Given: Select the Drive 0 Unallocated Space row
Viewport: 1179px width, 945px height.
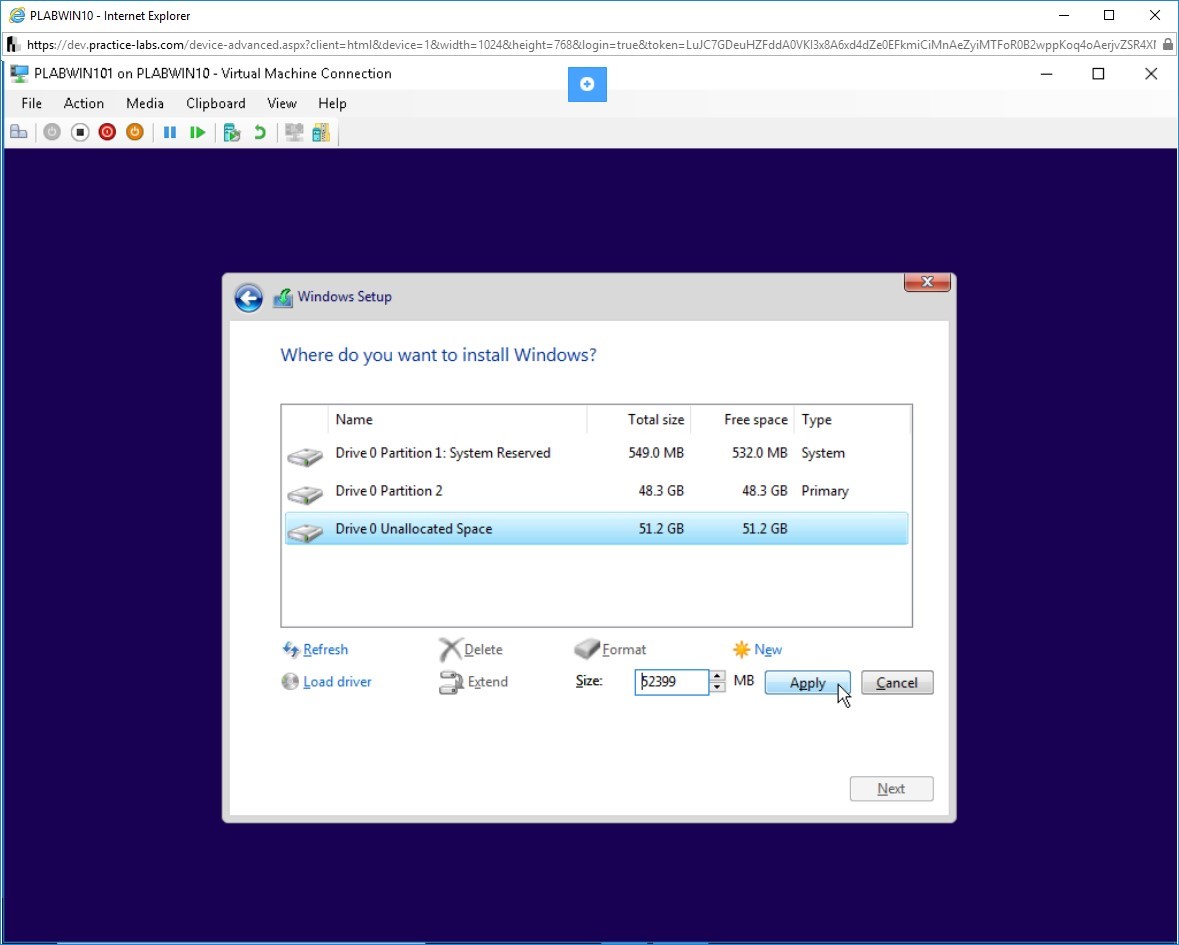Looking at the screenshot, I should (x=596, y=529).
